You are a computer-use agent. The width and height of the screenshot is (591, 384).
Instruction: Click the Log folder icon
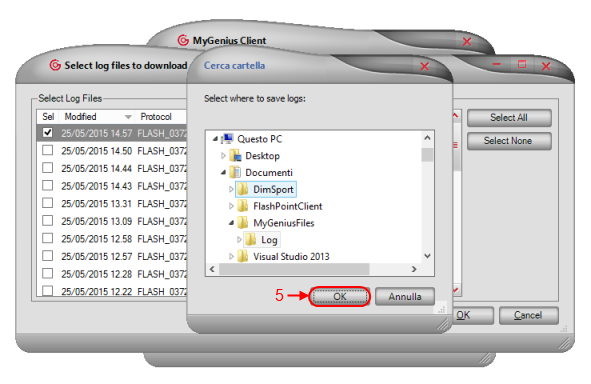[x=251, y=239]
